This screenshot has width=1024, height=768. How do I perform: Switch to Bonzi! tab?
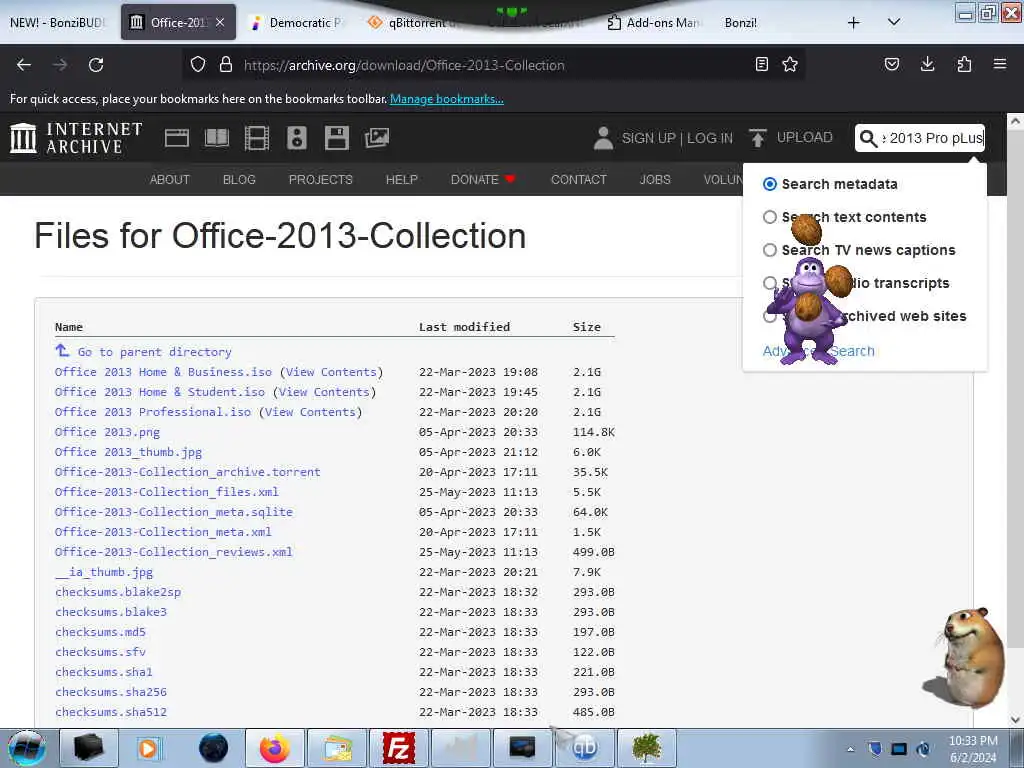[741, 22]
